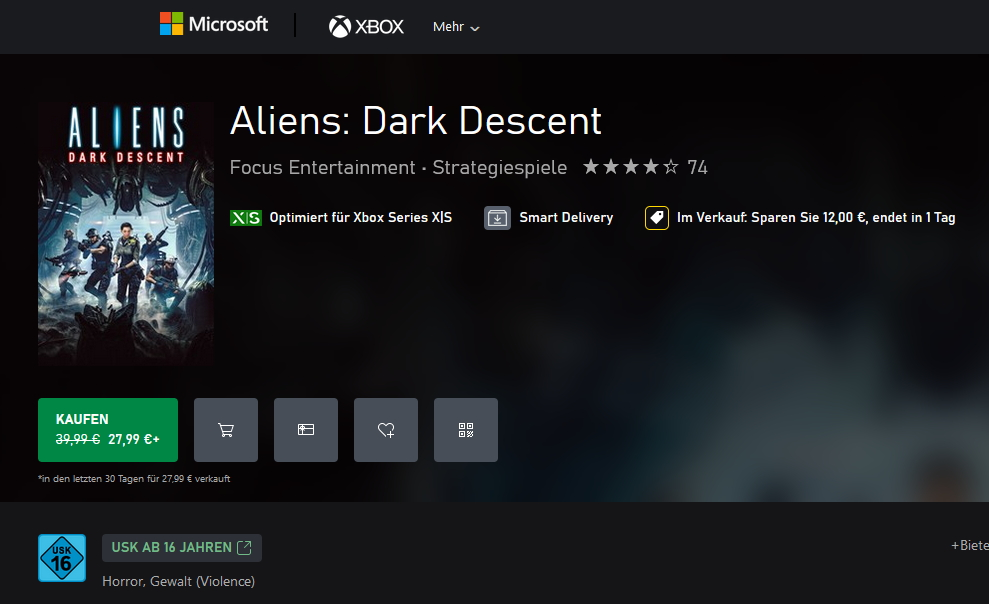This screenshot has height=604, width=989.
Task: Select the 'Optimiert für Xbox Series X|S' text
Action: (x=361, y=218)
